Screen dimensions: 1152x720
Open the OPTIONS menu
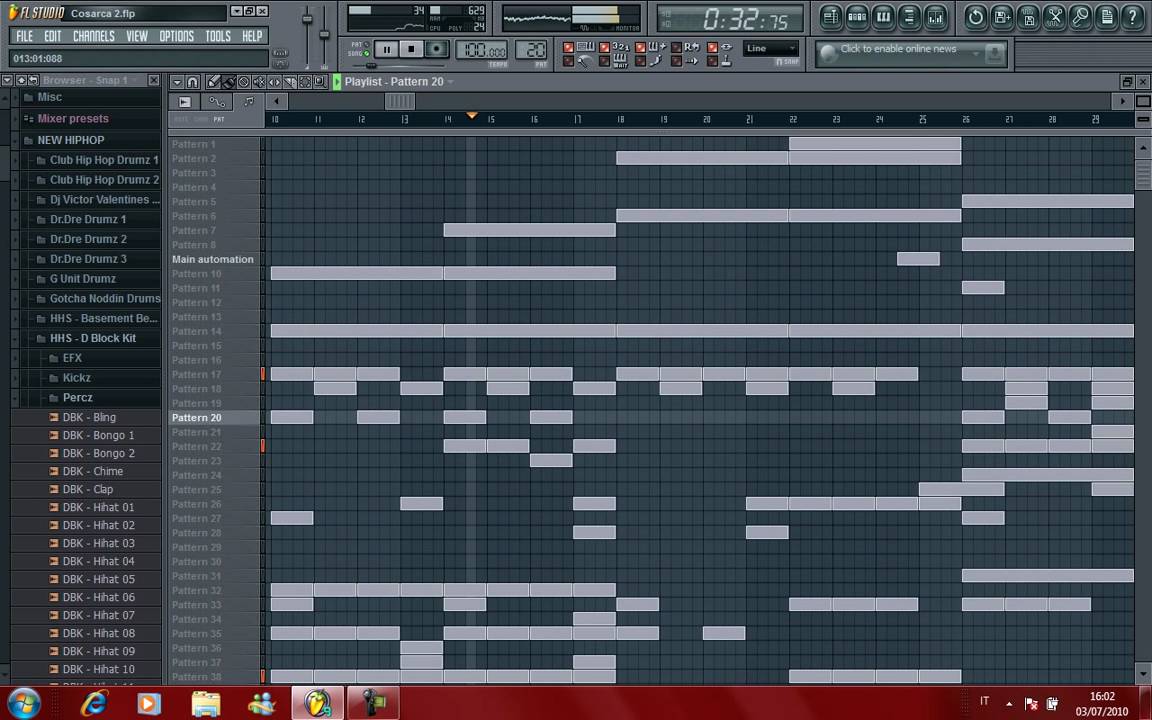(176, 36)
